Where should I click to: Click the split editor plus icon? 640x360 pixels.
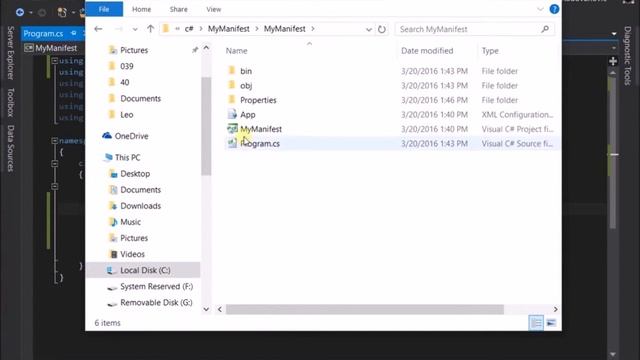pyautogui.click(x=613, y=61)
